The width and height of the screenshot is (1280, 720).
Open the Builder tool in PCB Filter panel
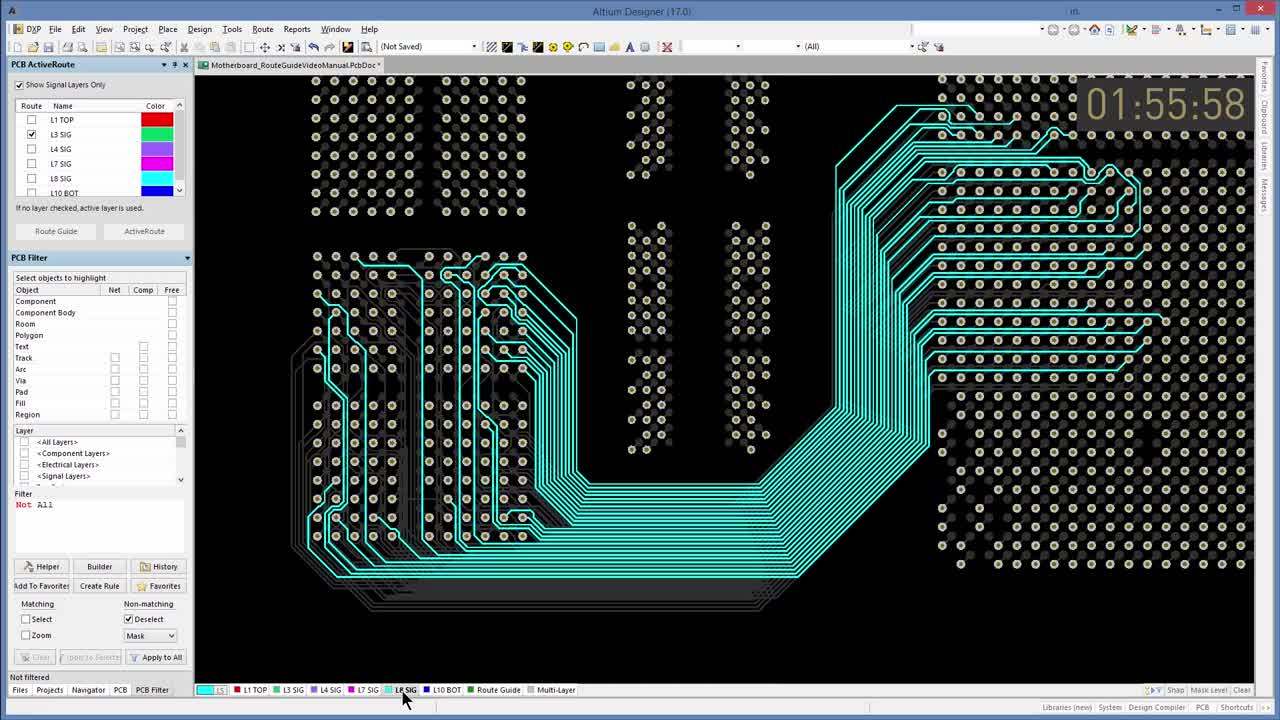[99, 566]
